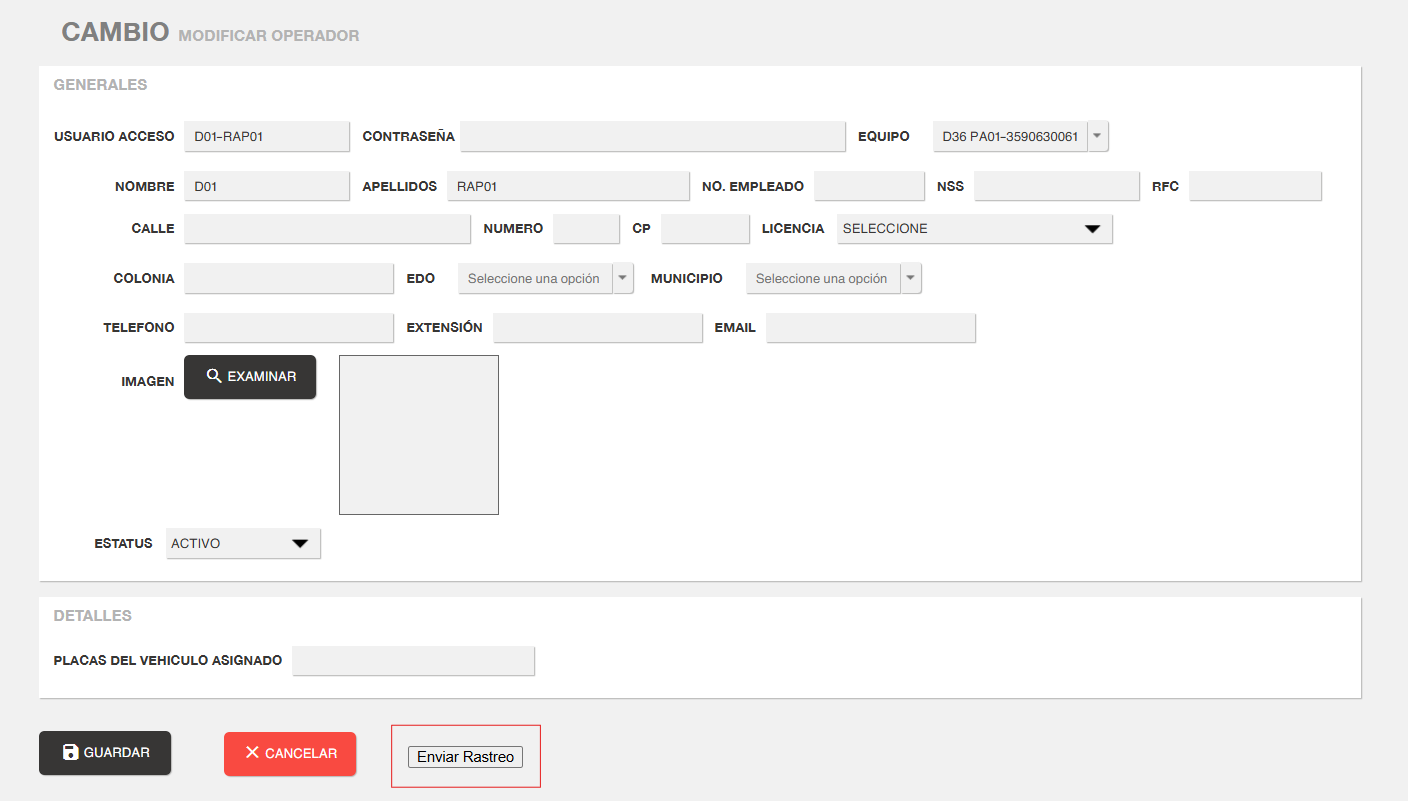Click the Placas del Vehiculo Asignado field
This screenshot has height=801, width=1408.
tap(413, 661)
